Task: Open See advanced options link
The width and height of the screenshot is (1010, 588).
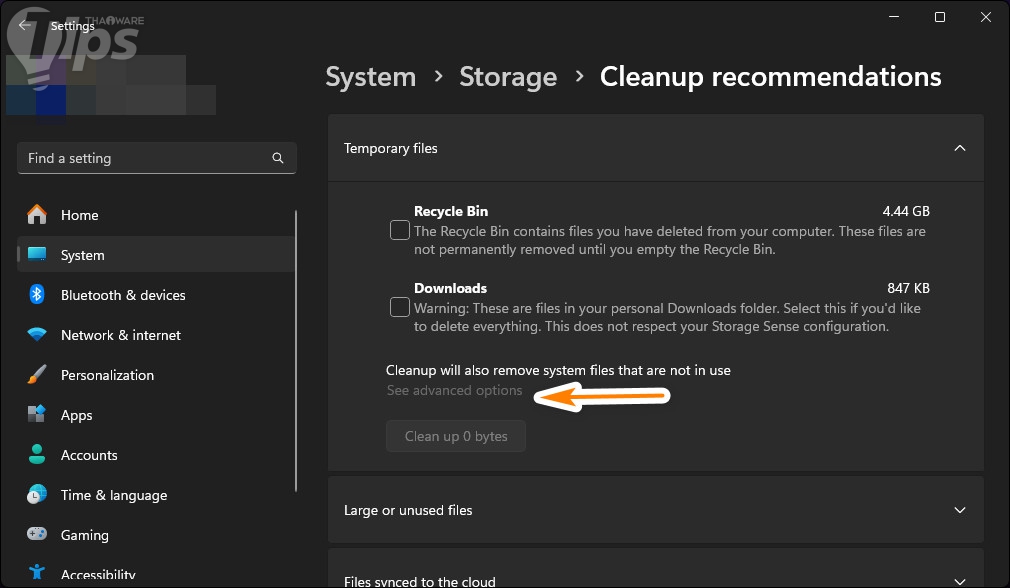Action: (x=455, y=390)
